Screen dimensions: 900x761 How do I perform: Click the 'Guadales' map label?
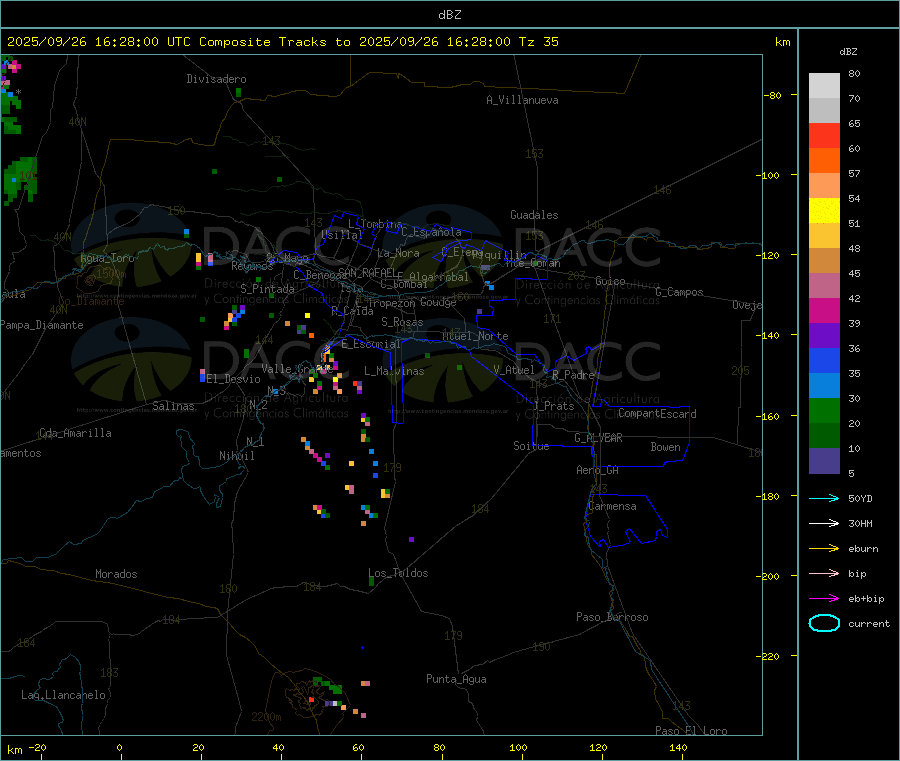534,215
